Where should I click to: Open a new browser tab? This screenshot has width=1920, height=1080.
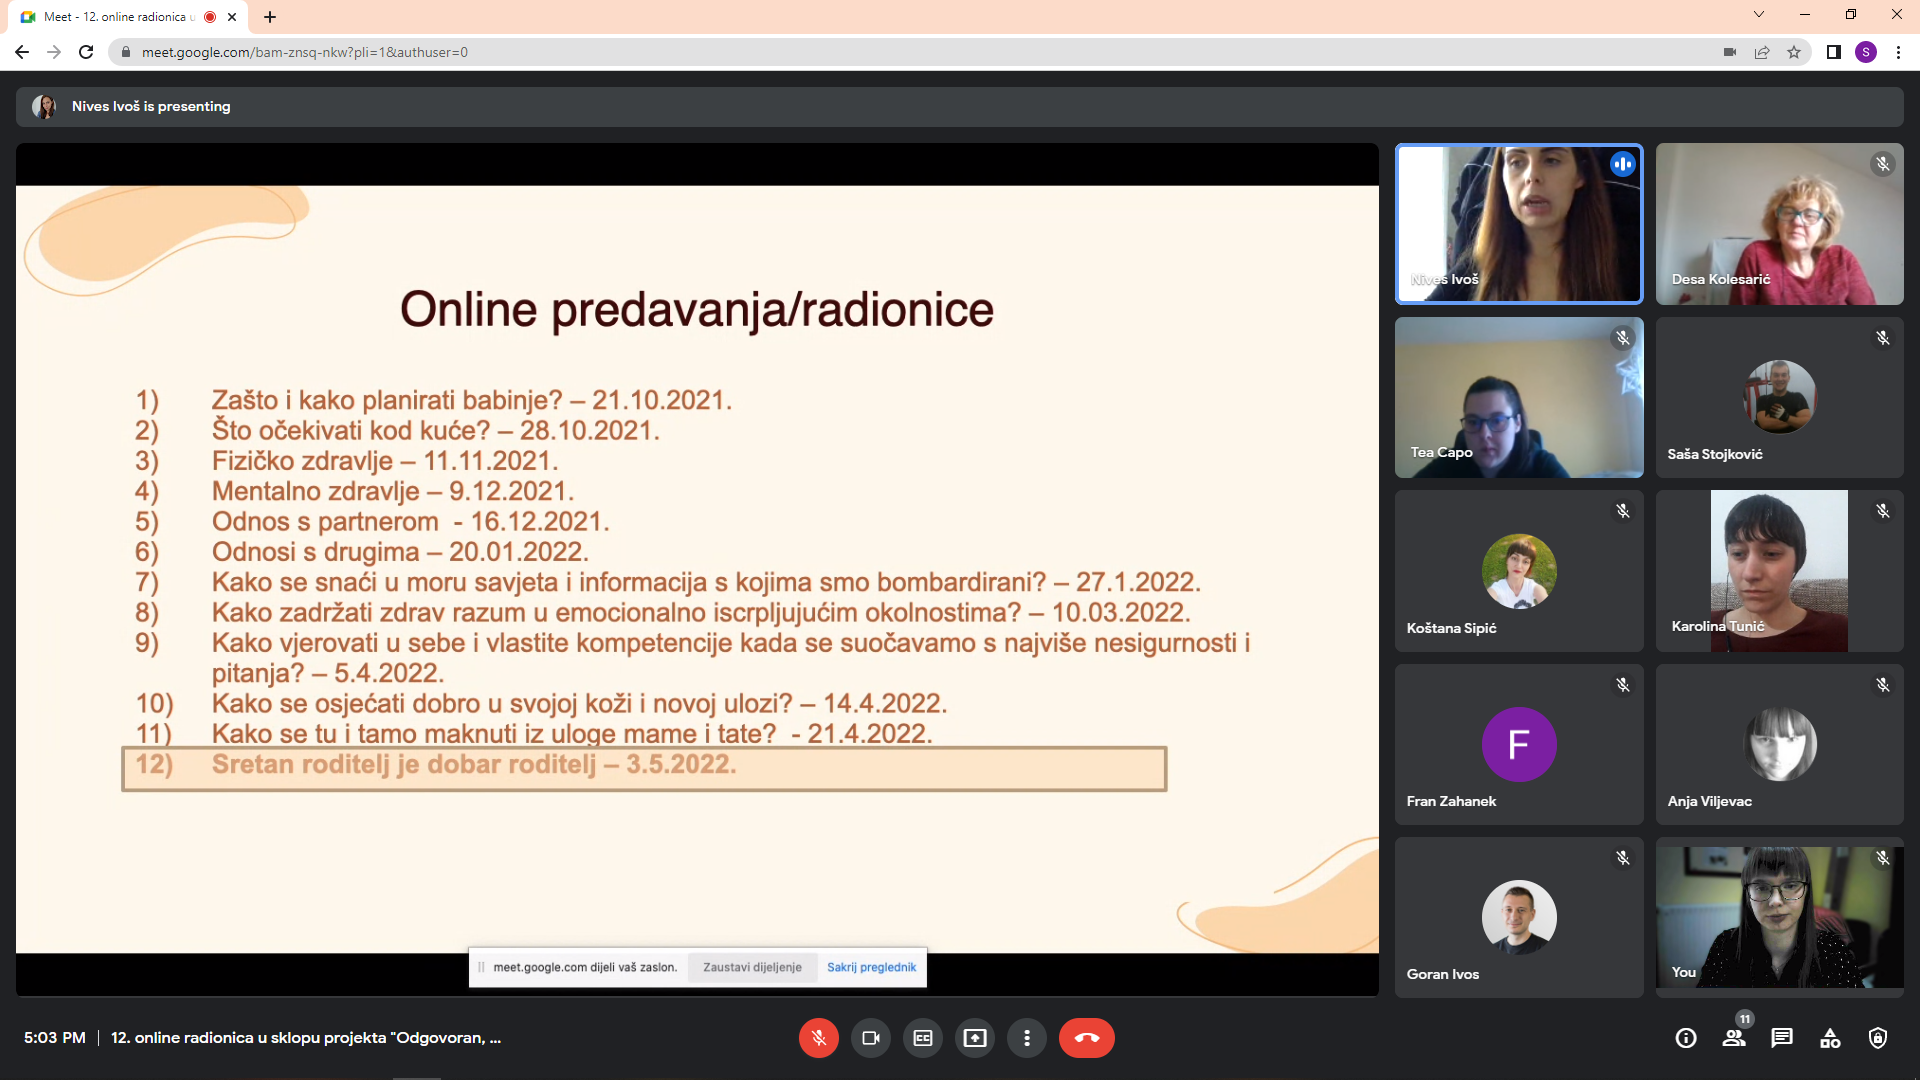[270, 17]
